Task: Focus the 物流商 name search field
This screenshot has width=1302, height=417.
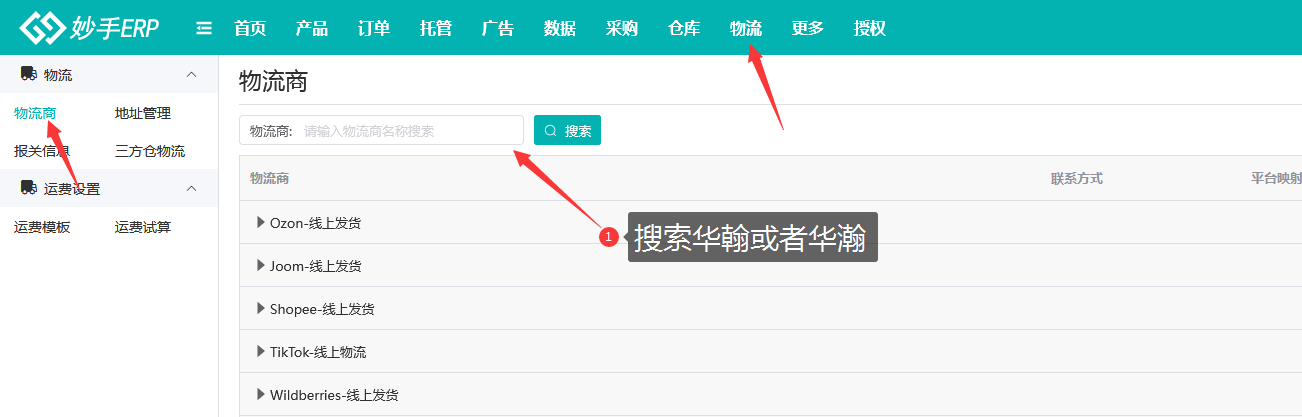Action: click(x=408, y=130)
